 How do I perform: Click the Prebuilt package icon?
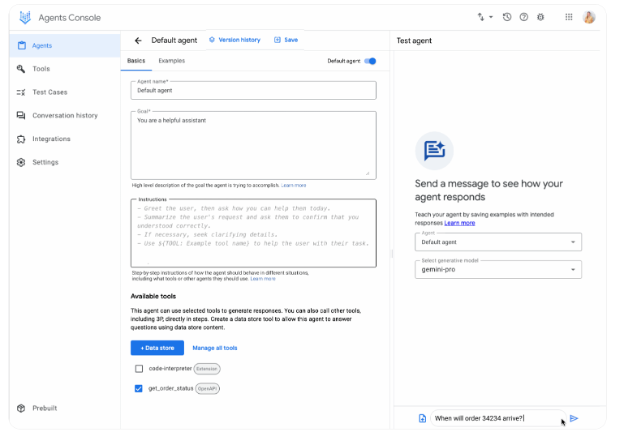click(x=21, y=408)
